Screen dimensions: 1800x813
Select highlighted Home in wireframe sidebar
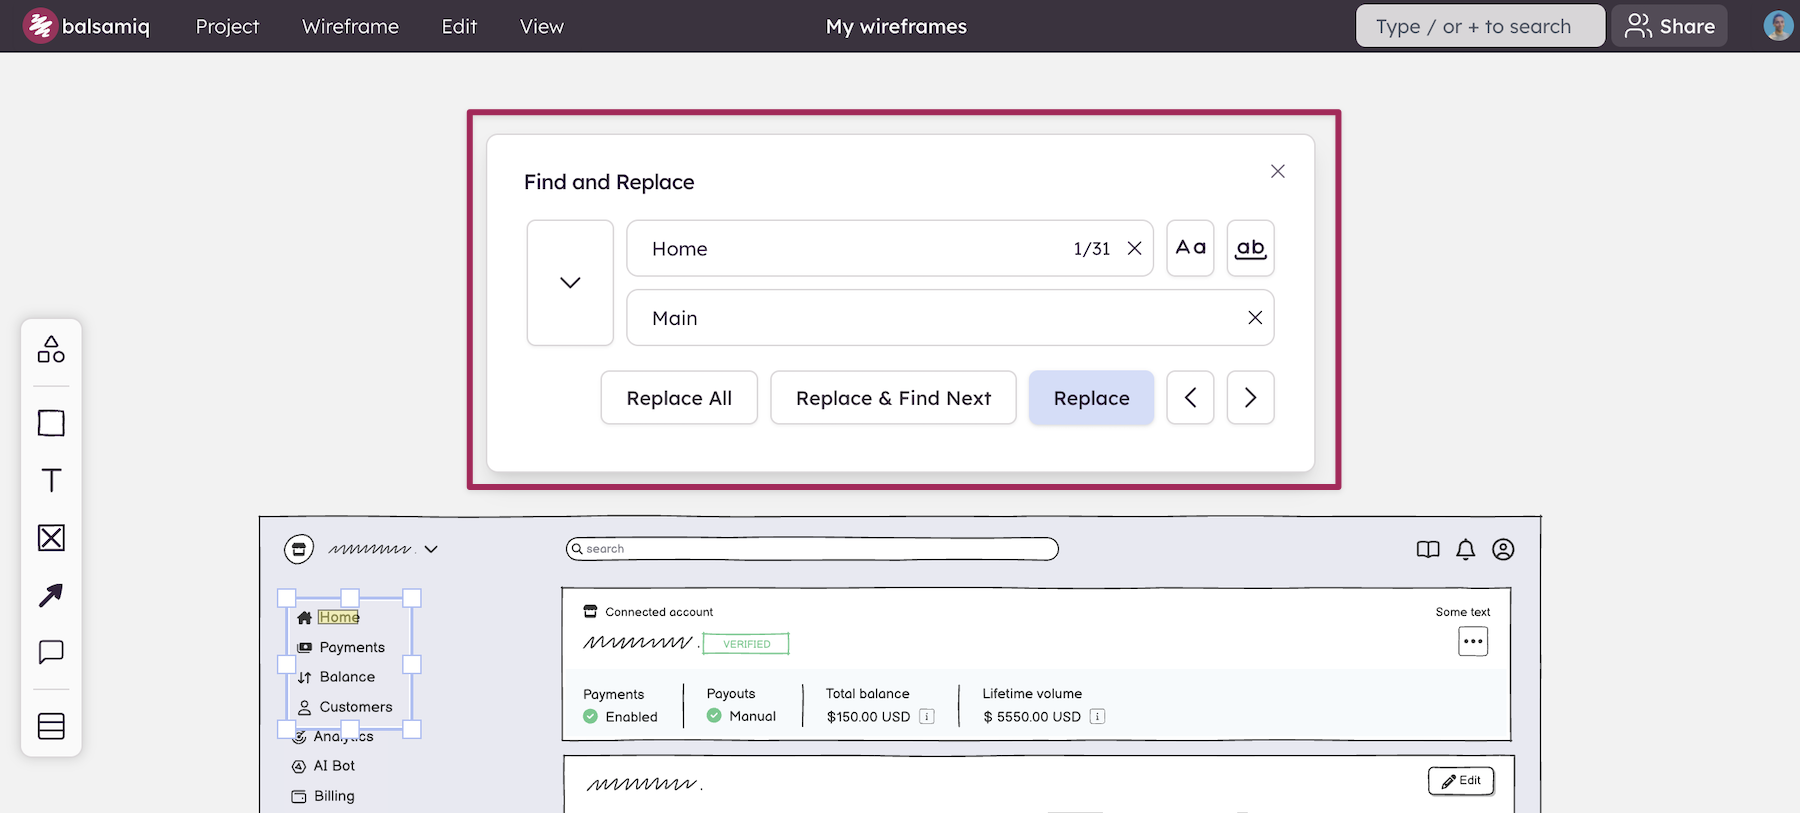point(339,617)
